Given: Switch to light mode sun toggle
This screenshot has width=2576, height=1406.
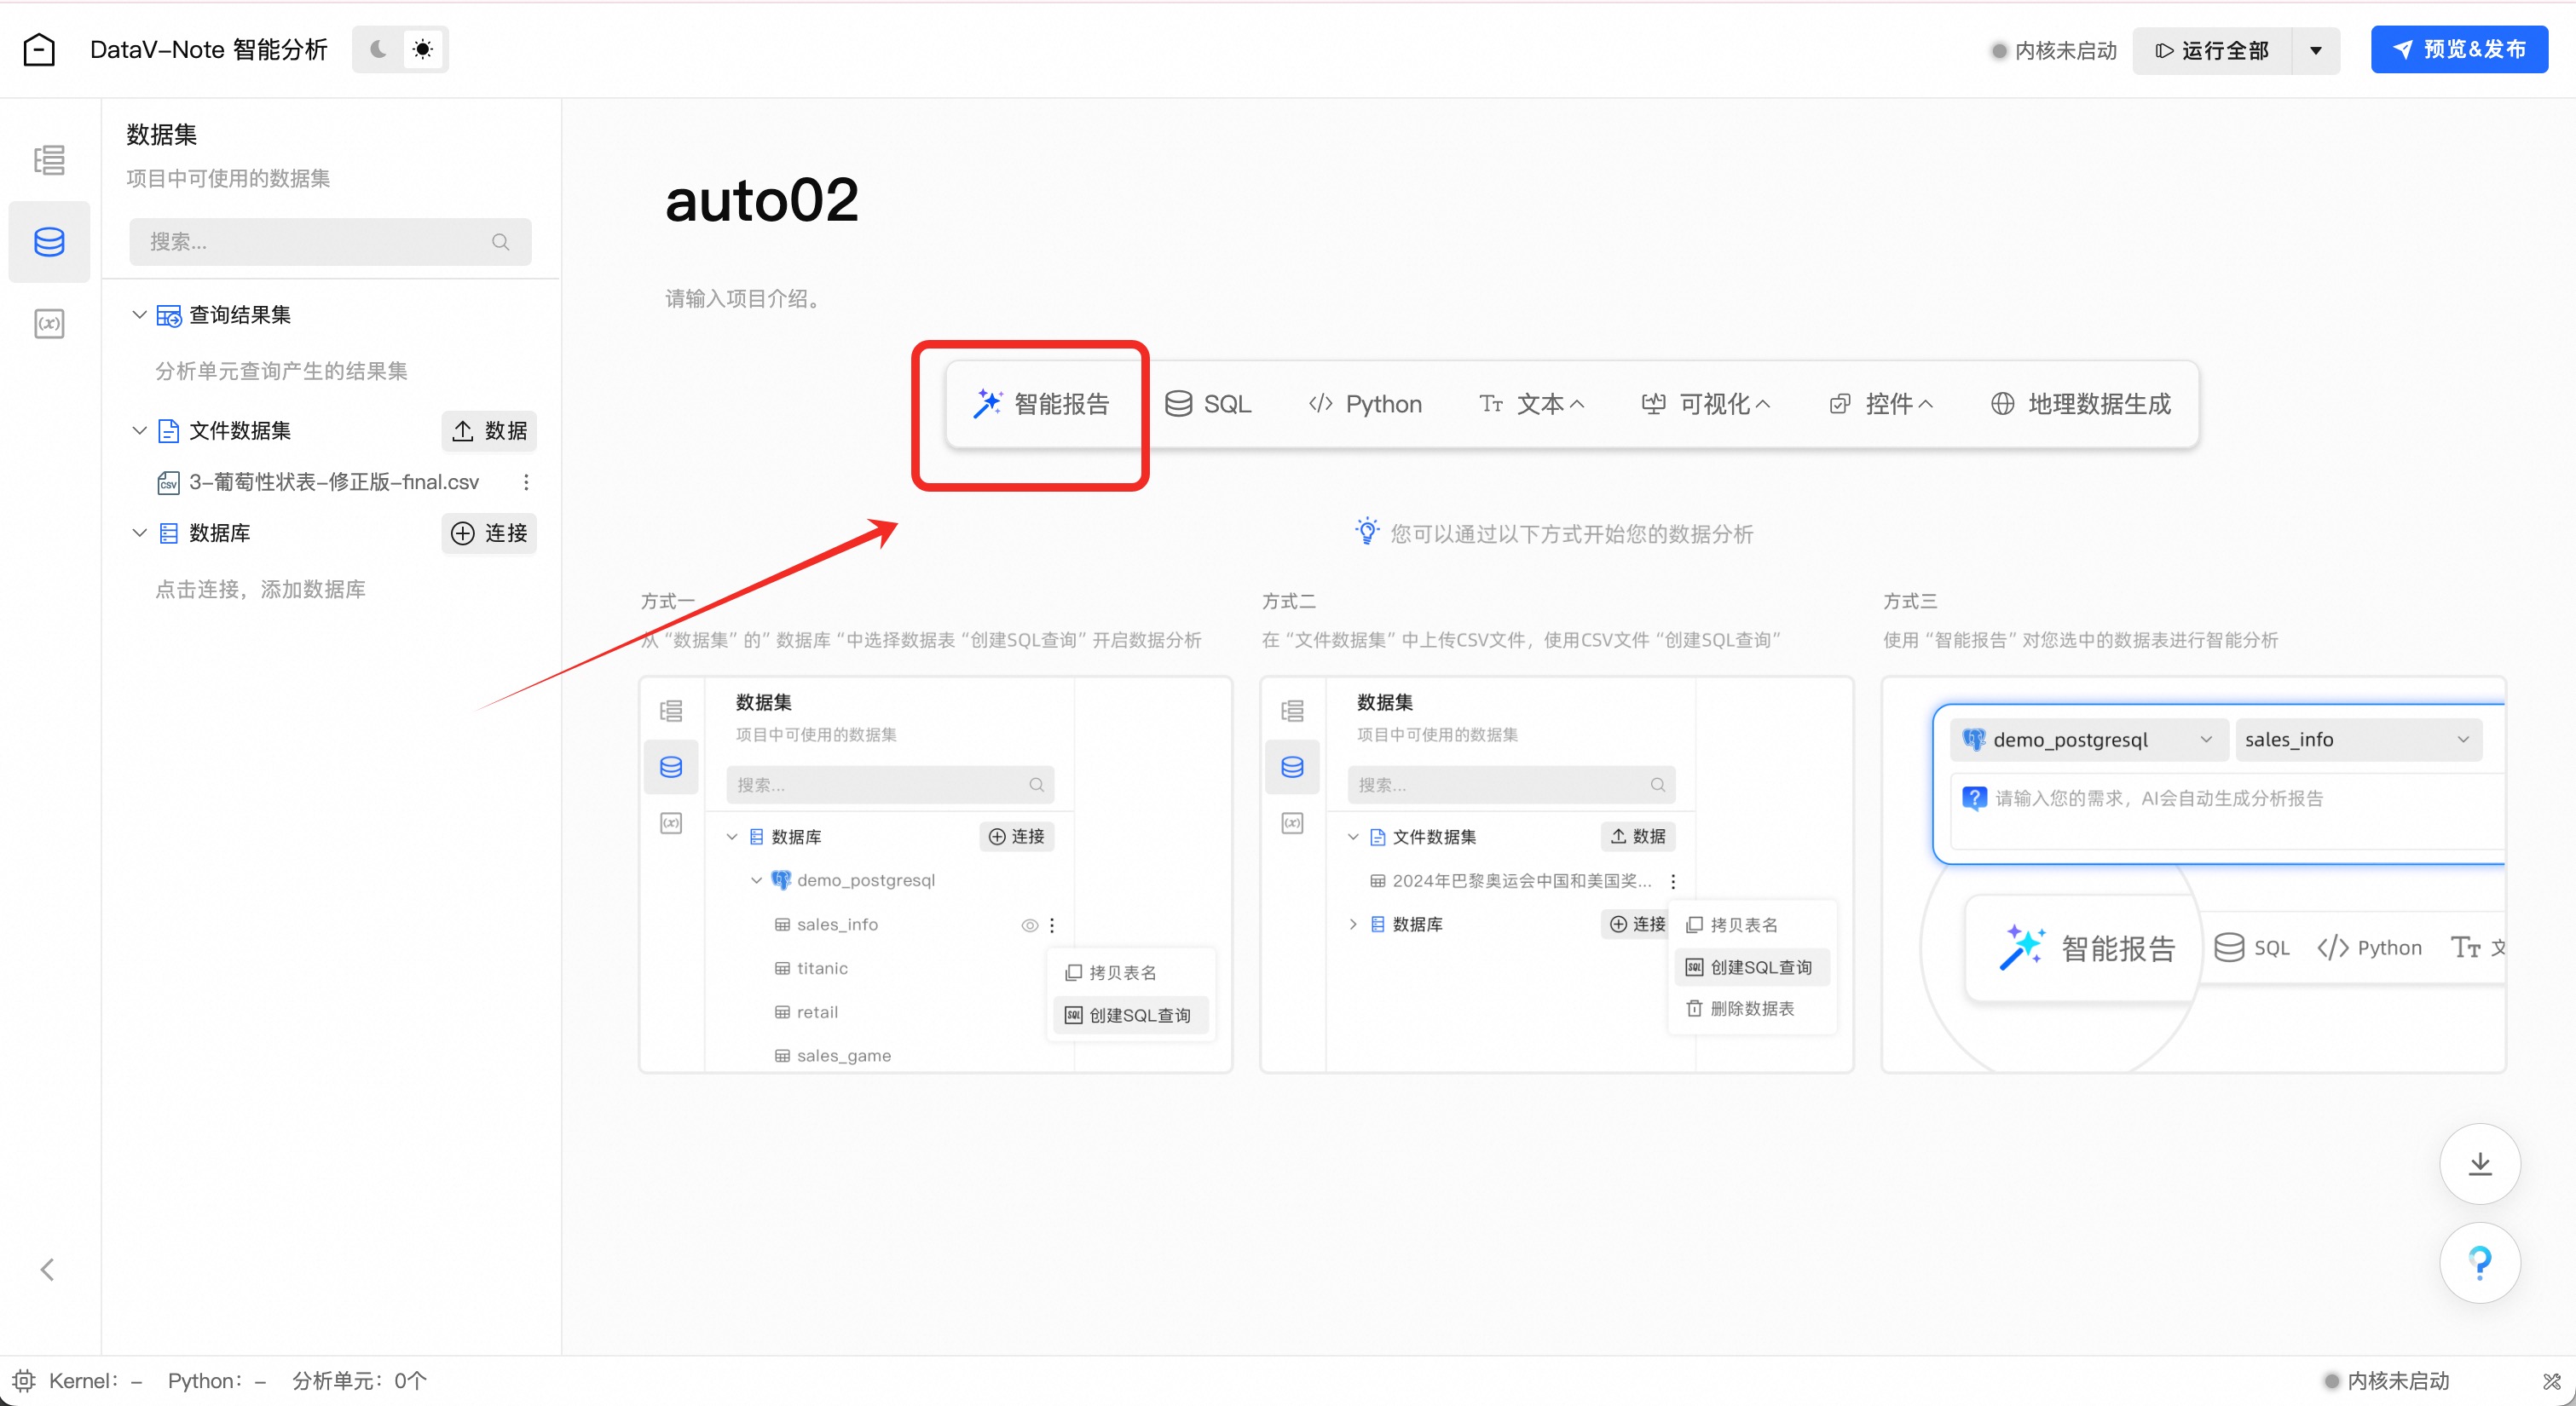Looking at the screenshot, I should coord(423,50).
